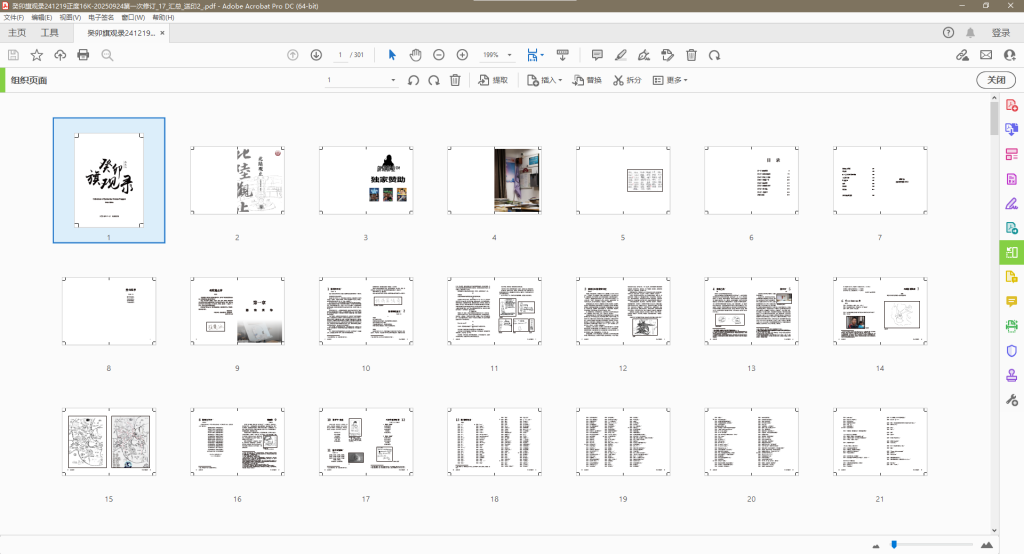Expand the 更多 more options menu
This screenshot has width=1024, height=554.
(x=671, y=80)
